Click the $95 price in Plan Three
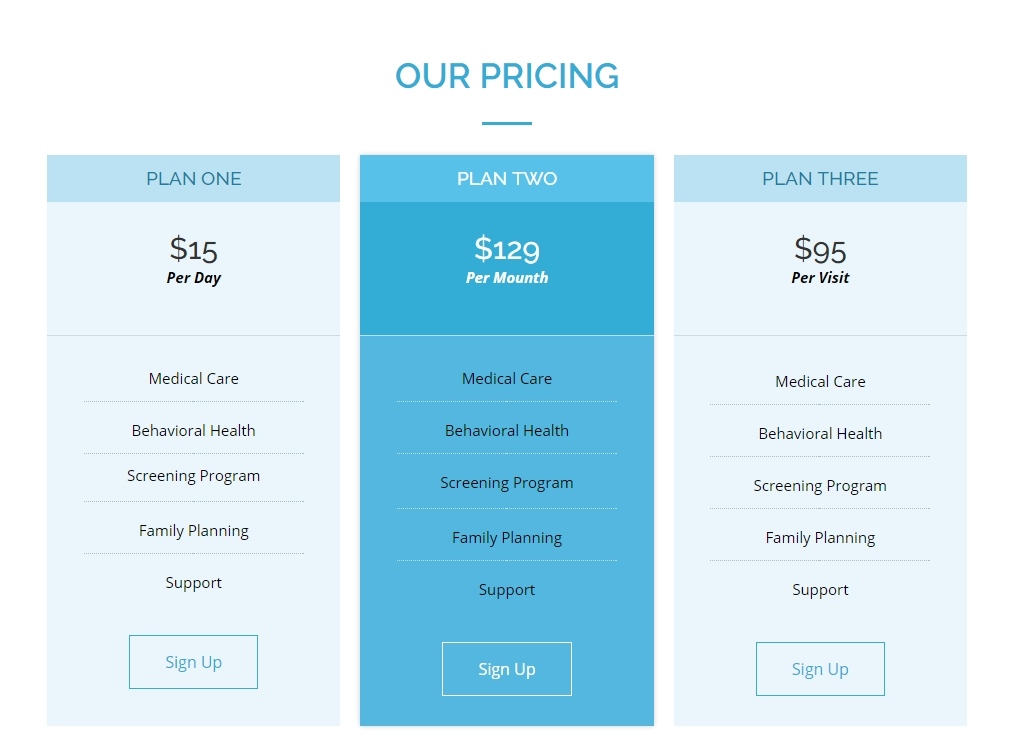The height and width of the screenshot is (756, 1014). click(820, 248)
